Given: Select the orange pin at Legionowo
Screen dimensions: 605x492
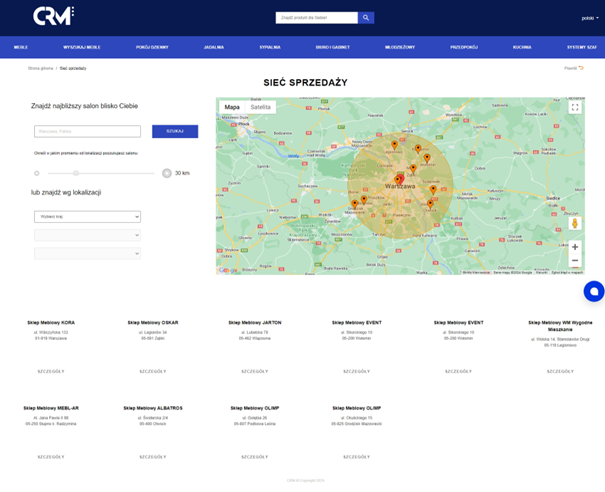Looking at the screenshot, I should (394, 145).
